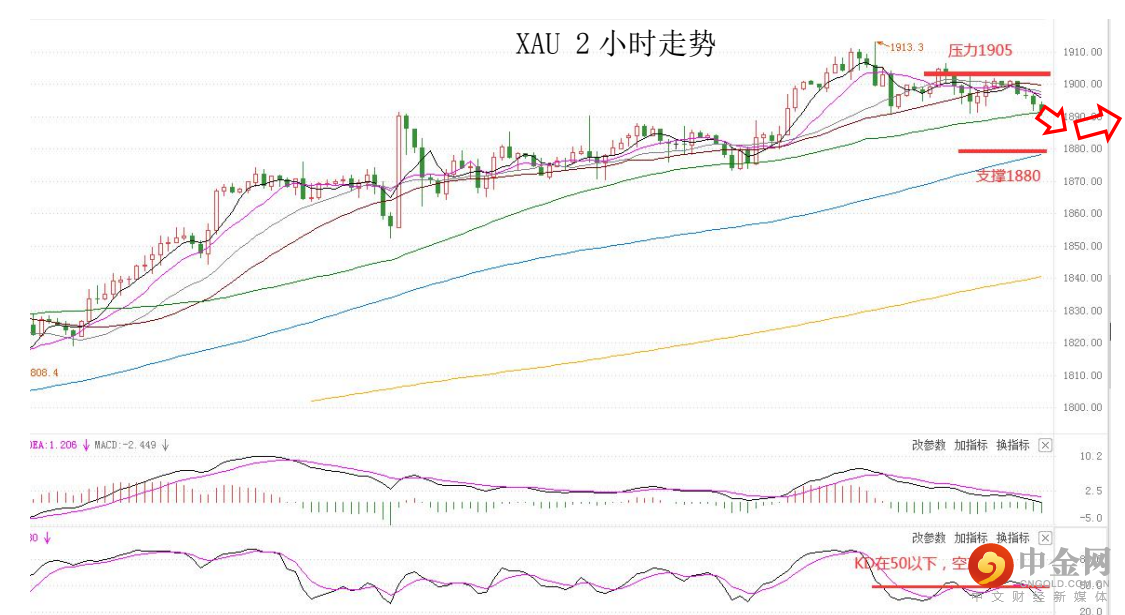Click the red upward-pointing hollow arrow at right edge
The width and height of the screenshot is (1125, 615).
point(1107,122)
